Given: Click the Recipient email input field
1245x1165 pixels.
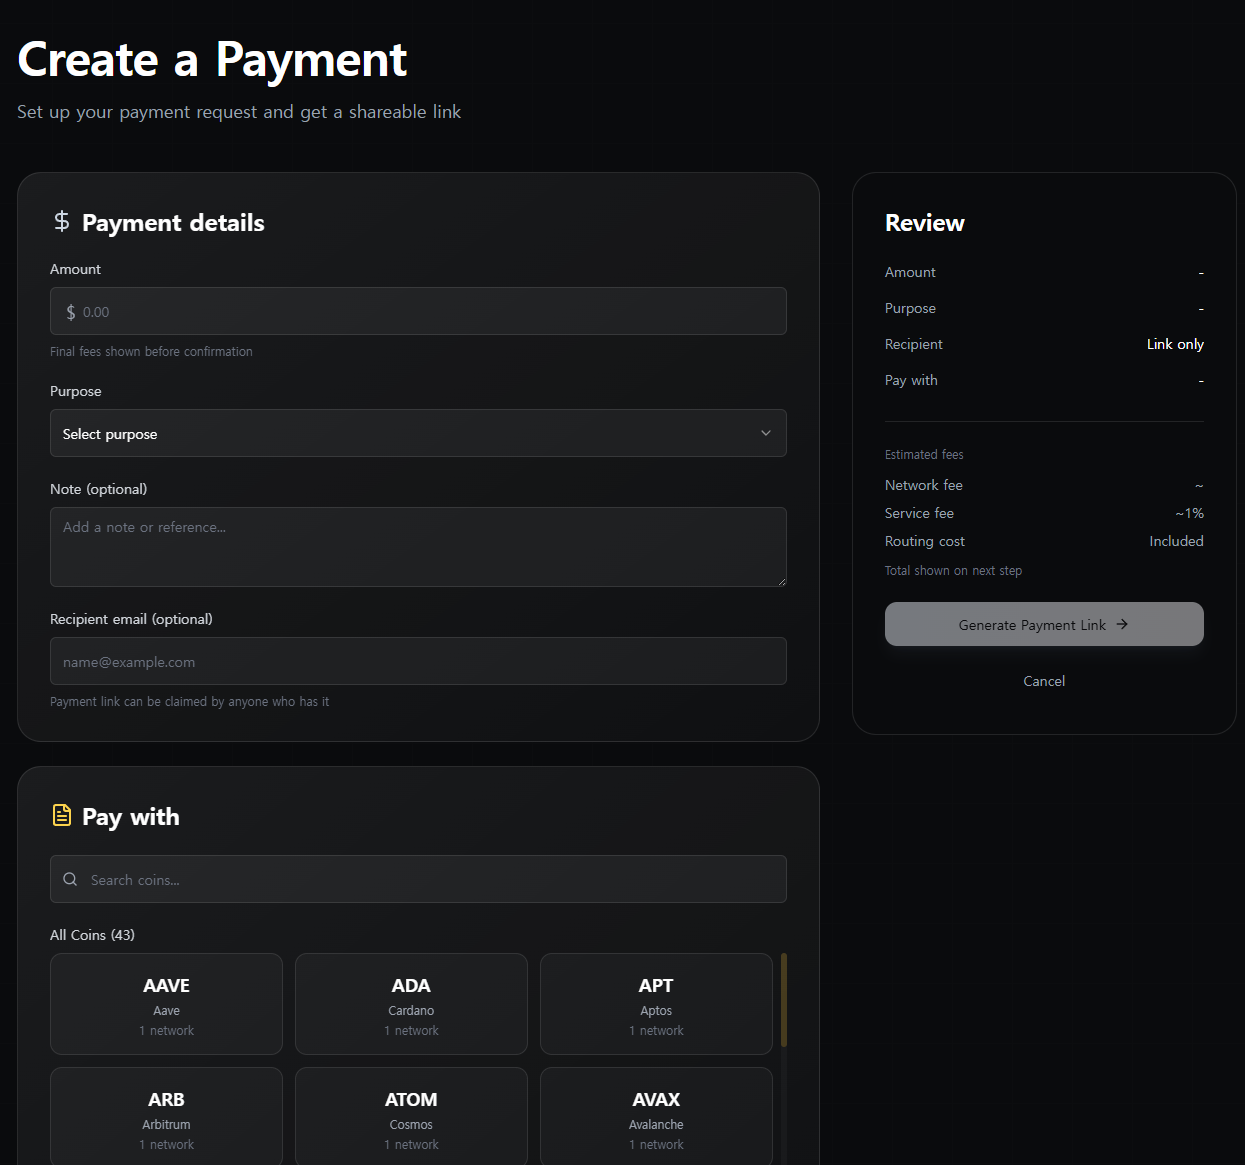Looking at the screenshot, I should pyautogui.click(x=418, y=662).
